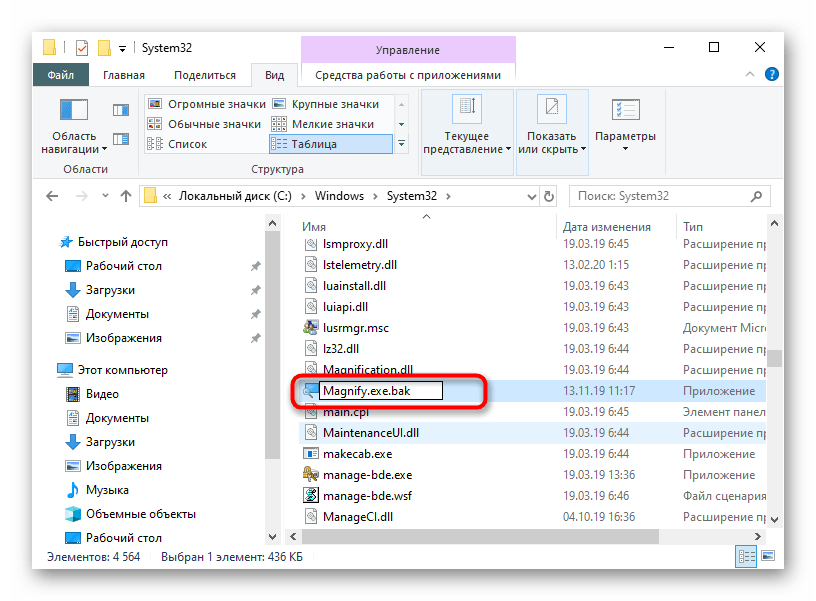The width and height of the screenshot is (816, 601).
Task: Open quick access toolbar customize arrow
Action: 122,49
